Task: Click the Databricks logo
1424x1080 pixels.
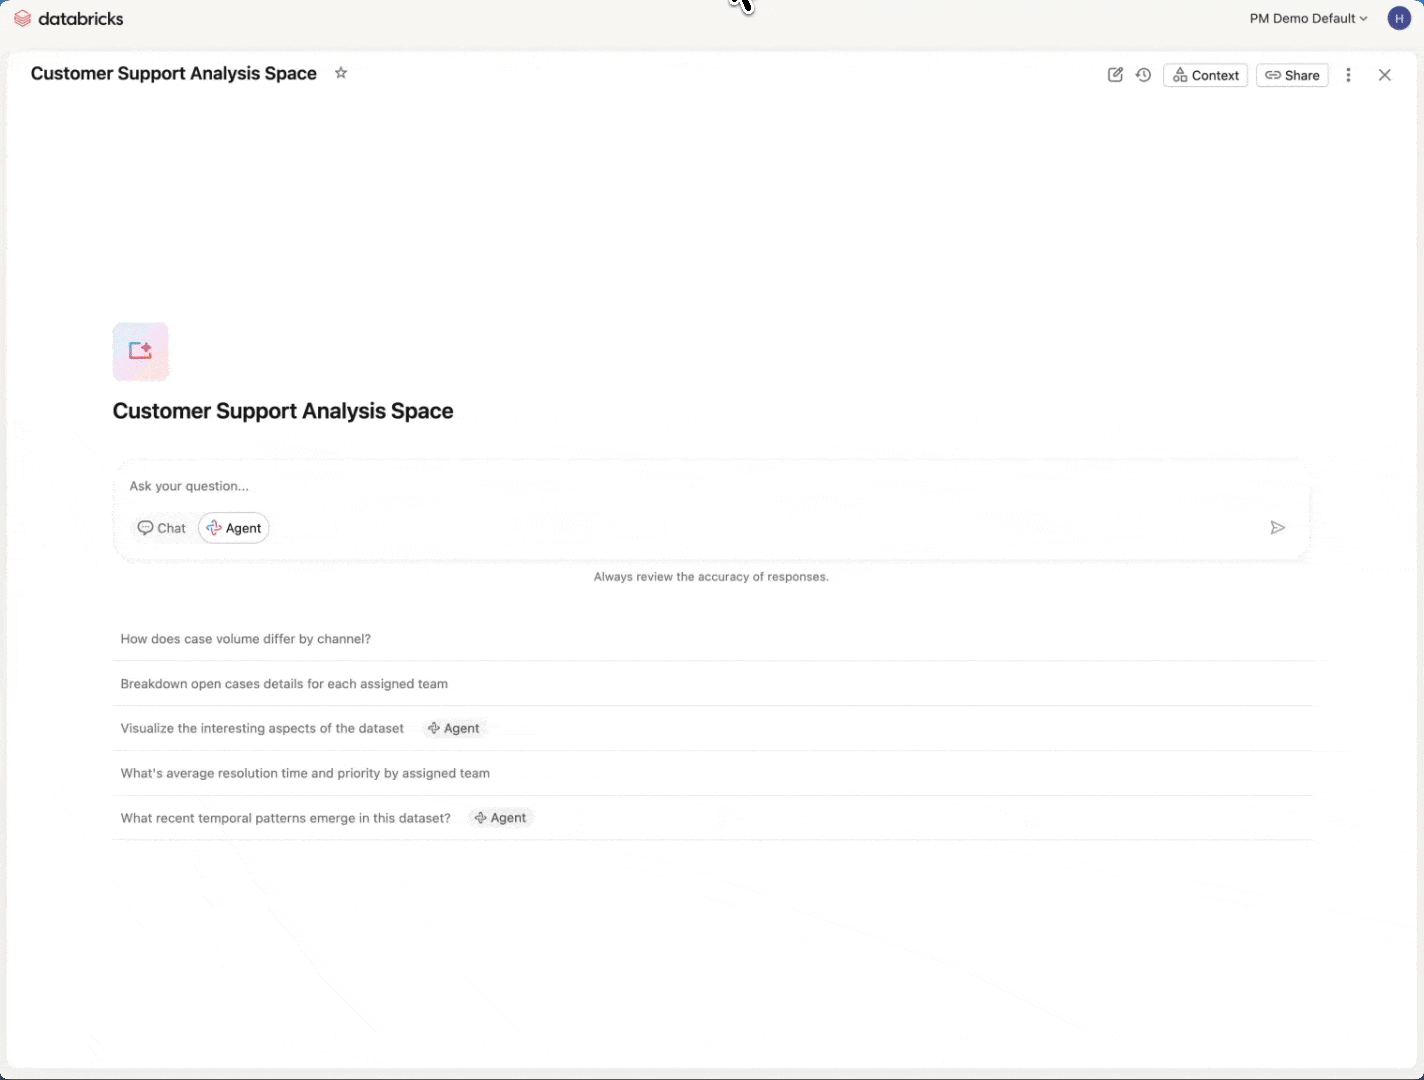Action: tap(68, 18)
